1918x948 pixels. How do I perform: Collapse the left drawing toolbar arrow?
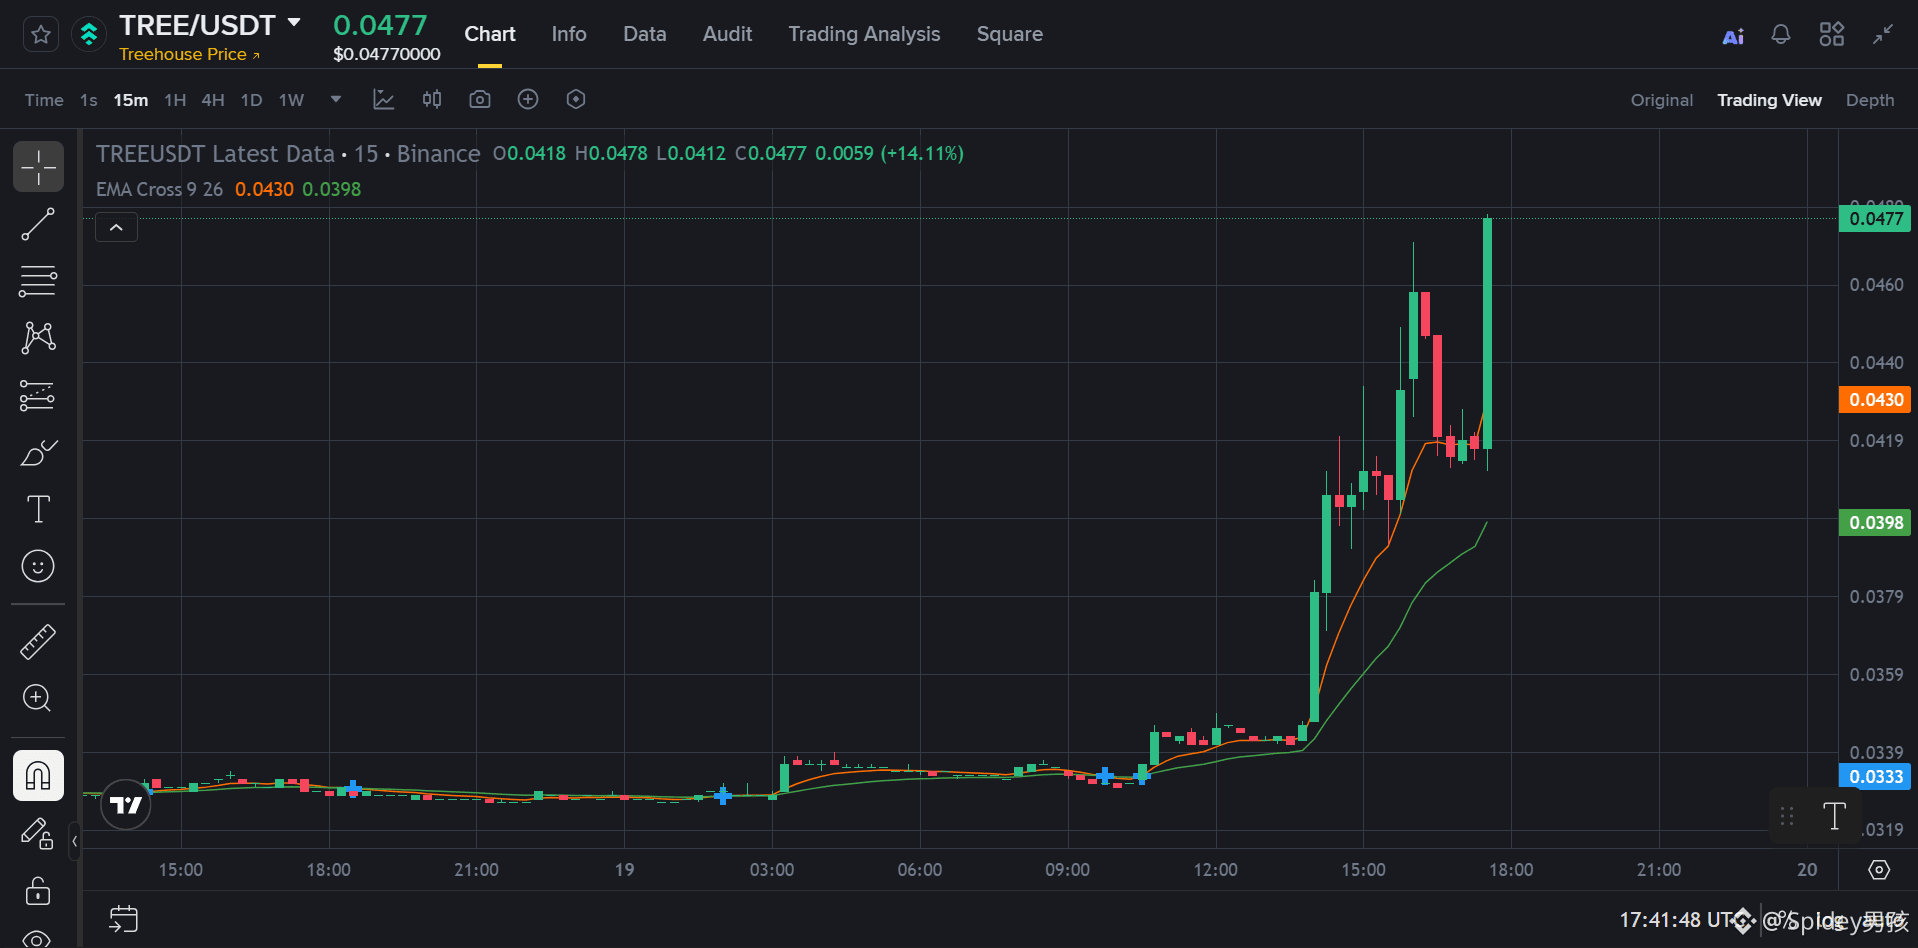(74, 842)
